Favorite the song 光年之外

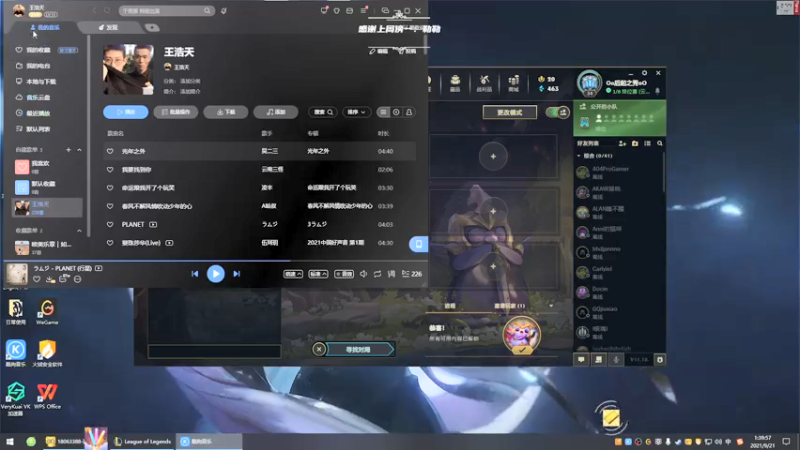point(110,151)
